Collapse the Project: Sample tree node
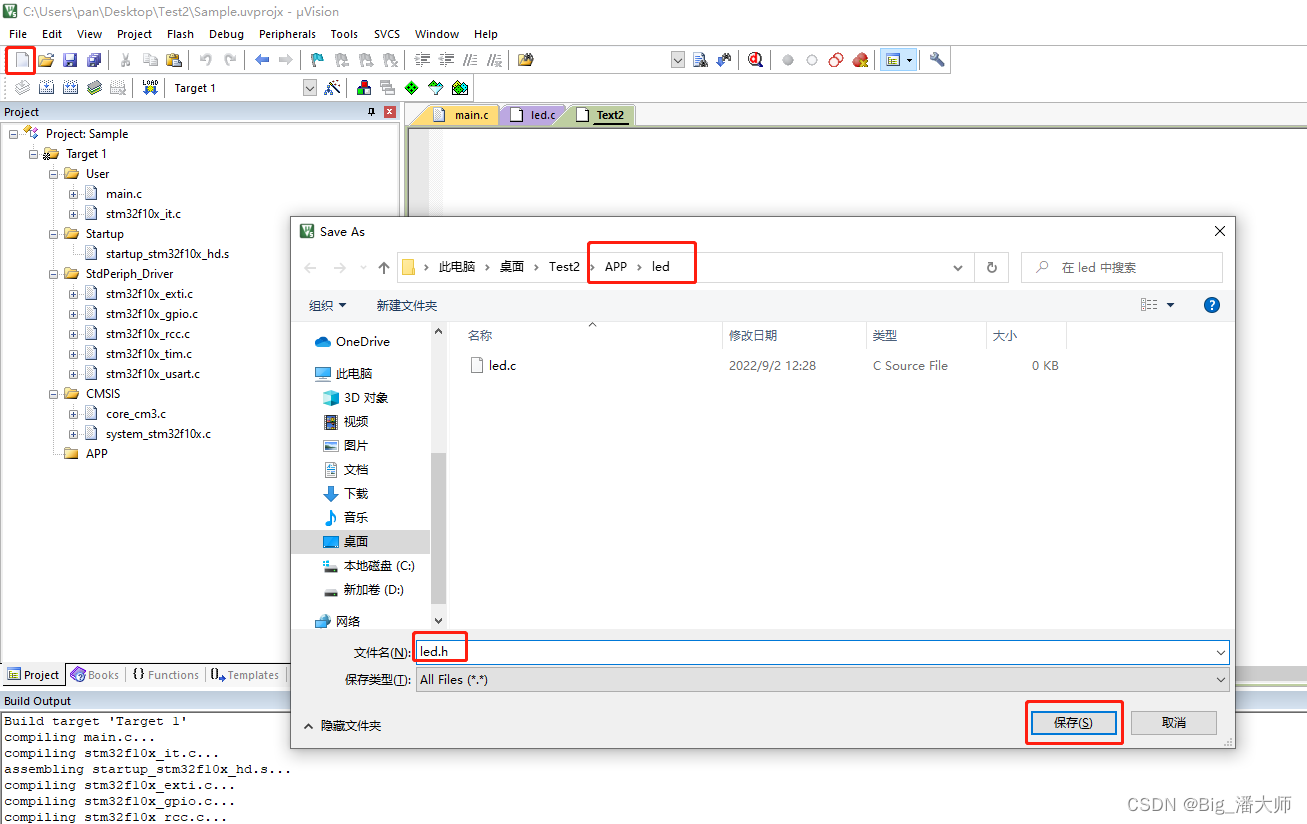This screenshot has height=824, width=1307. [14, 134]
